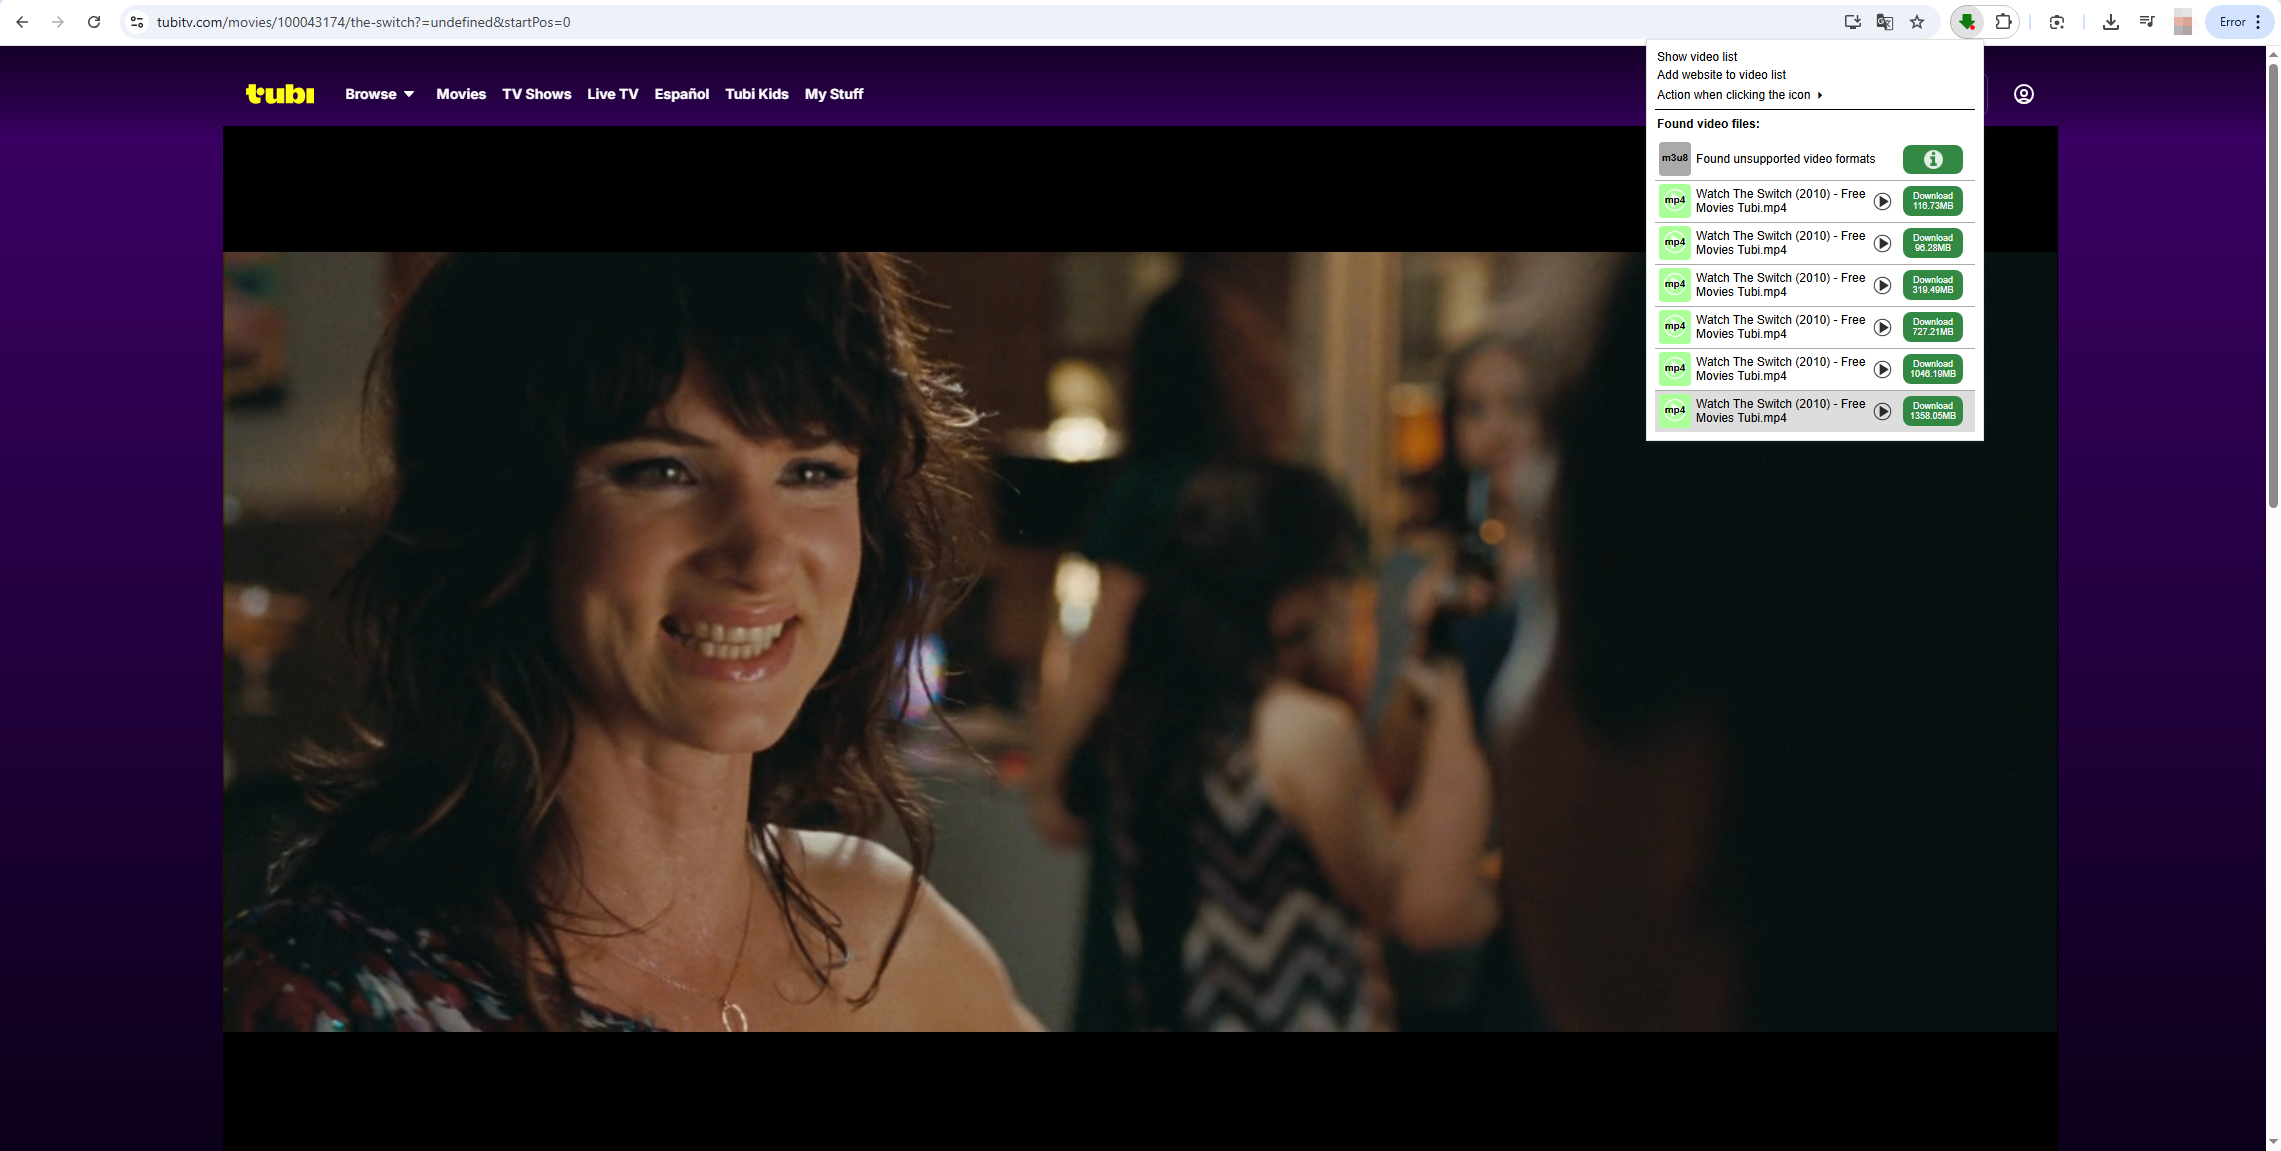The width and height of the screenshot is (2281, 1151).
Task: Click the scrollbar down arrow
Action: point(2272,1141)
